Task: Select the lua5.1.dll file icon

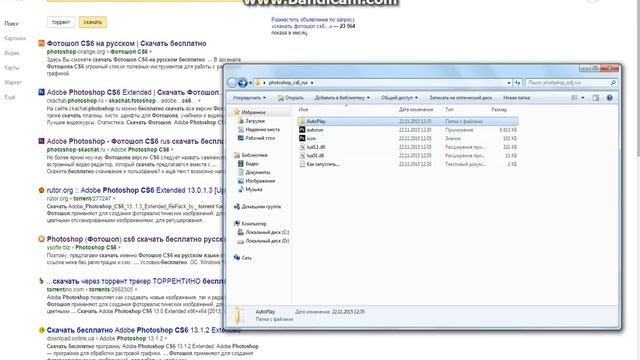Action: 302,147
